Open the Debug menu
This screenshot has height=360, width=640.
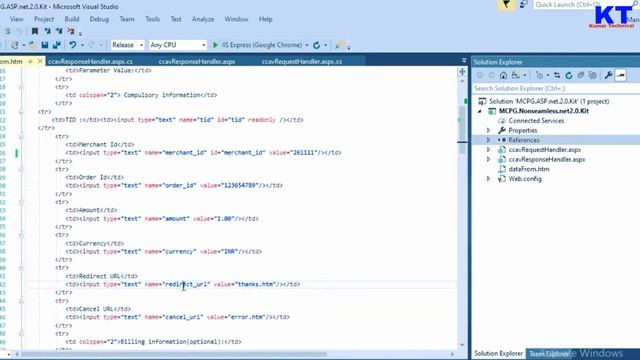(99, 19)
